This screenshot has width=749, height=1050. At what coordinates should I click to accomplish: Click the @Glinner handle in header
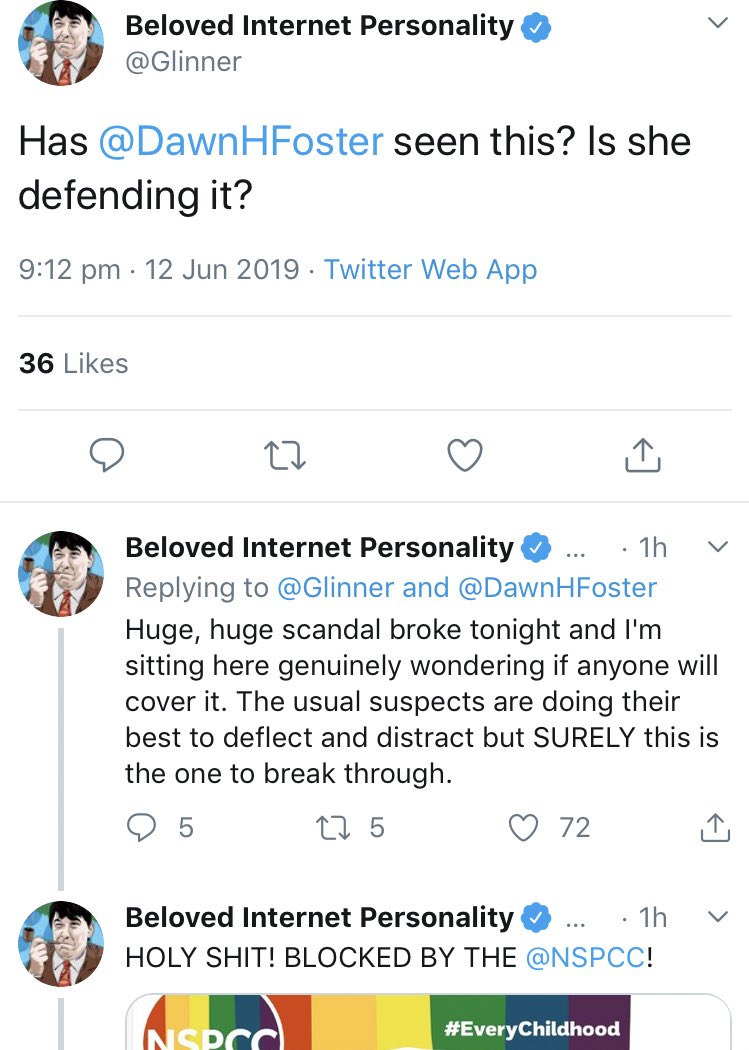[184, 62]
